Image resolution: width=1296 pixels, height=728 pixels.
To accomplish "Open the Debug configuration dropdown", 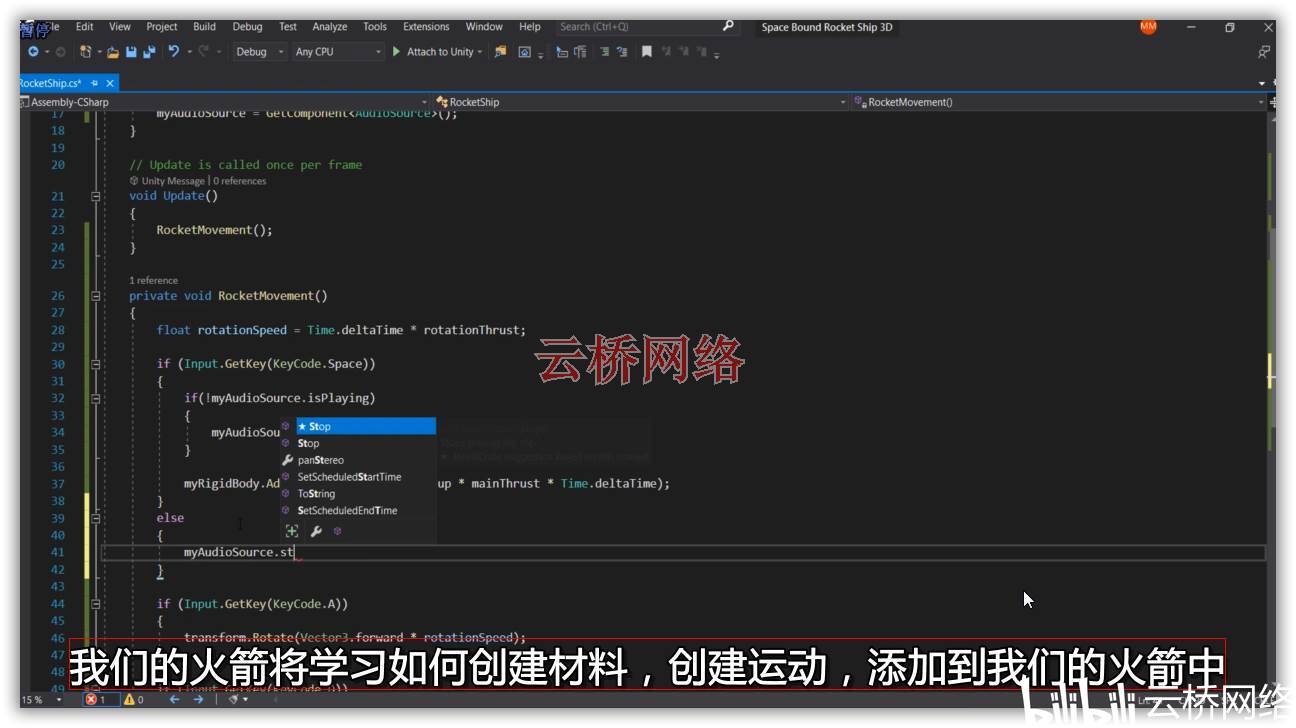I will pos(260,52).
